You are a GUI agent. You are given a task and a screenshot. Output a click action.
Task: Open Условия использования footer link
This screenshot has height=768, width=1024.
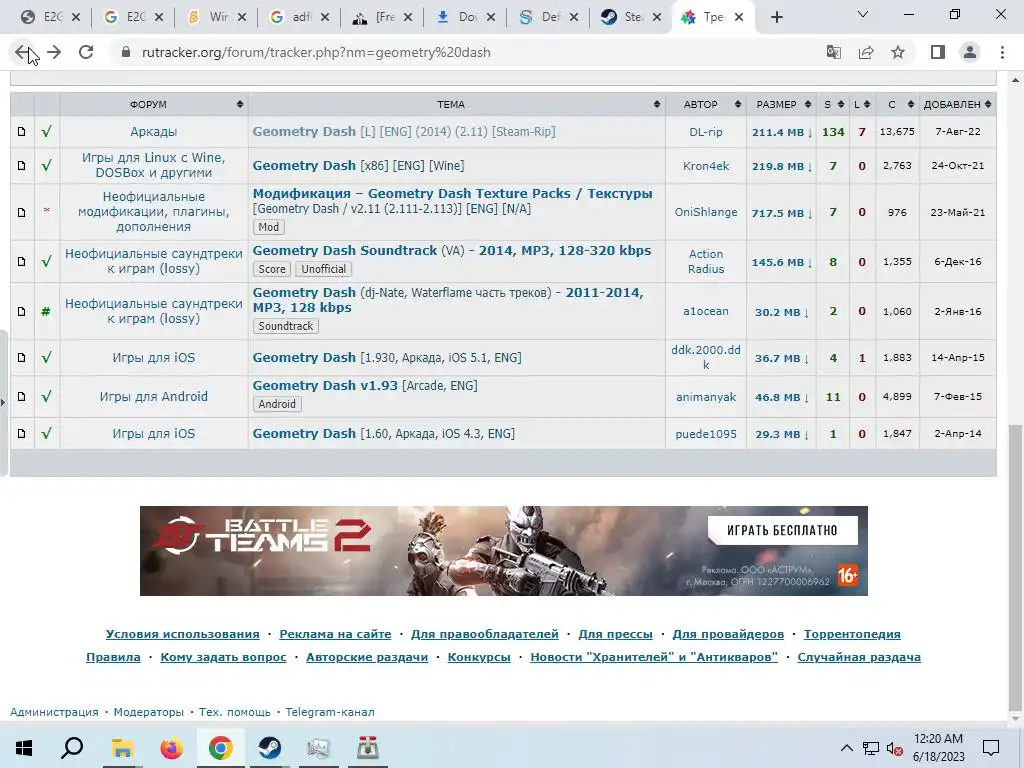point(182,634)
